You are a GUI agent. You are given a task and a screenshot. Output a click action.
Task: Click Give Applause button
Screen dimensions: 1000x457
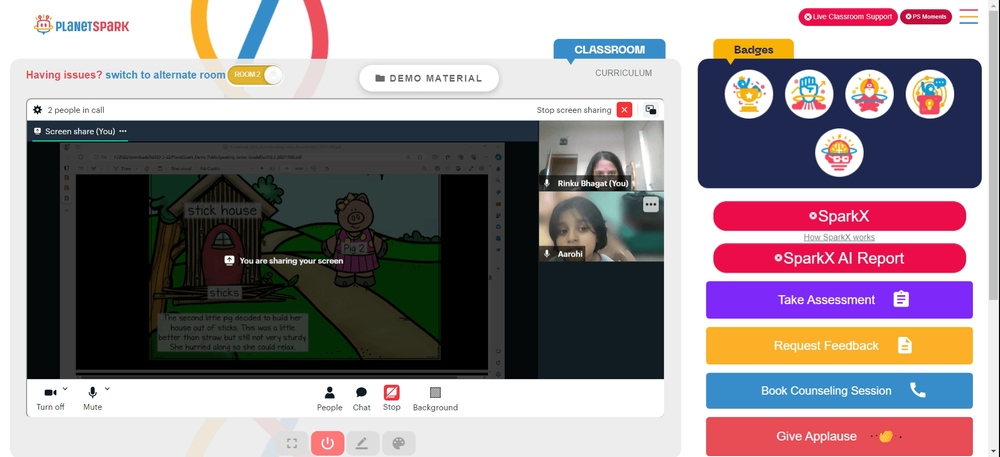pos(839,437)
